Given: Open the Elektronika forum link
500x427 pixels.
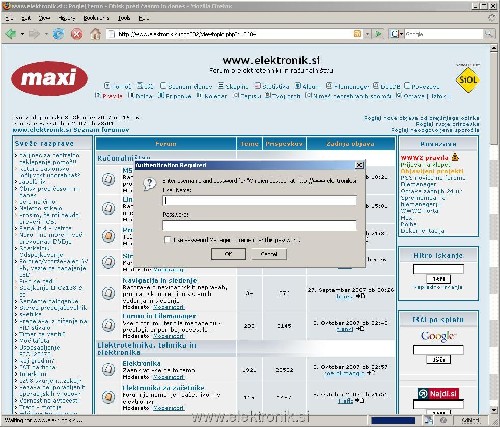Looking at the screenshot, I should click(x=141, y=363).
